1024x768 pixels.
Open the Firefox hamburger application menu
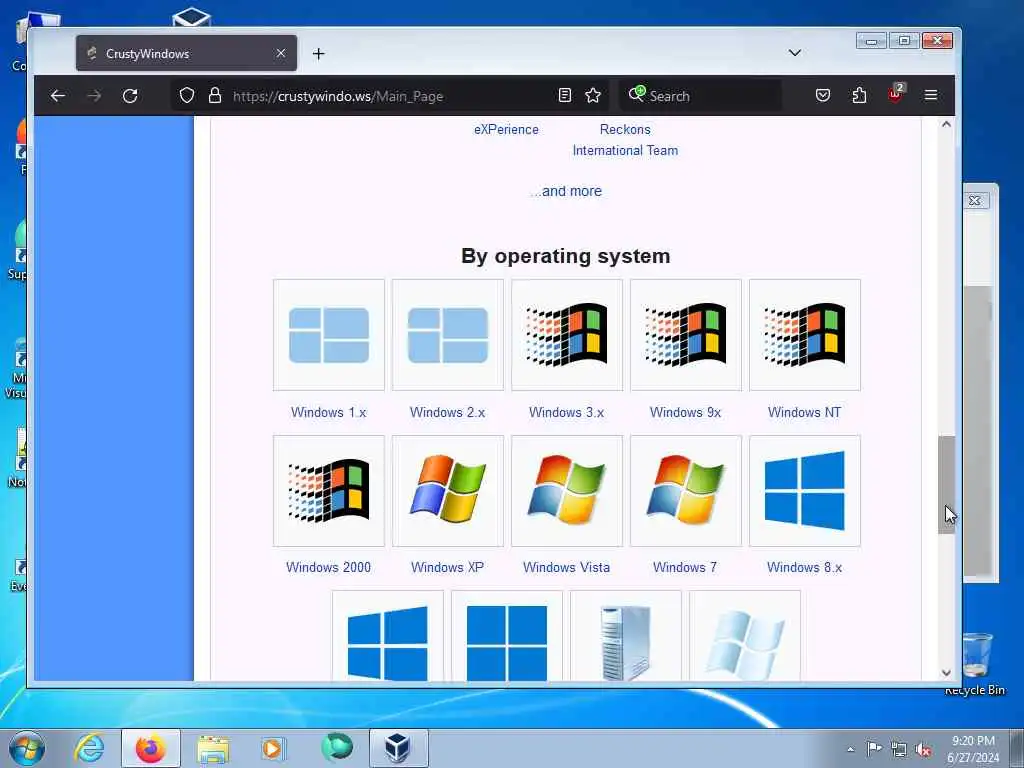[931, 96]
